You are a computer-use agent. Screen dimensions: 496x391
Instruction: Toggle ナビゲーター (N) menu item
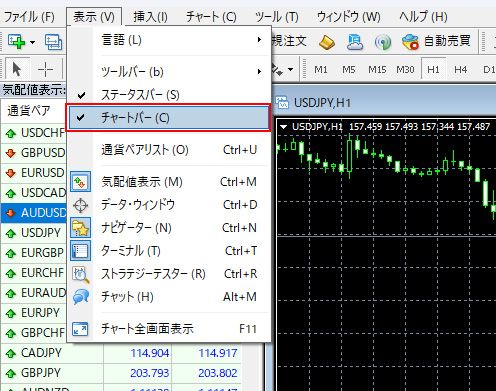click(x=168, y=228)
